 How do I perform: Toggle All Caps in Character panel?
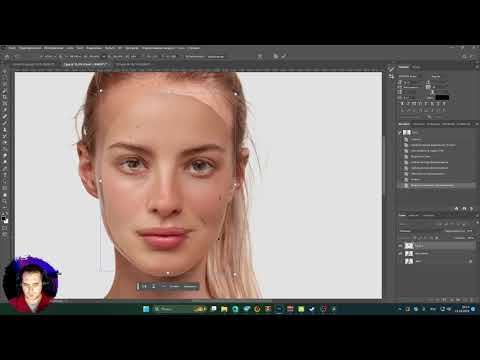414,104
